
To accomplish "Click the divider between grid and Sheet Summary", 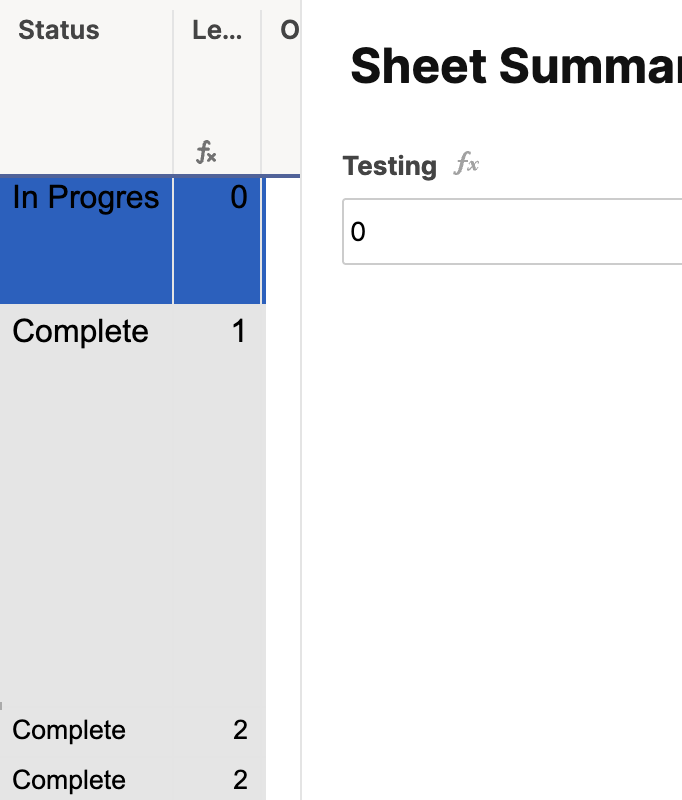I will (301, 400).
